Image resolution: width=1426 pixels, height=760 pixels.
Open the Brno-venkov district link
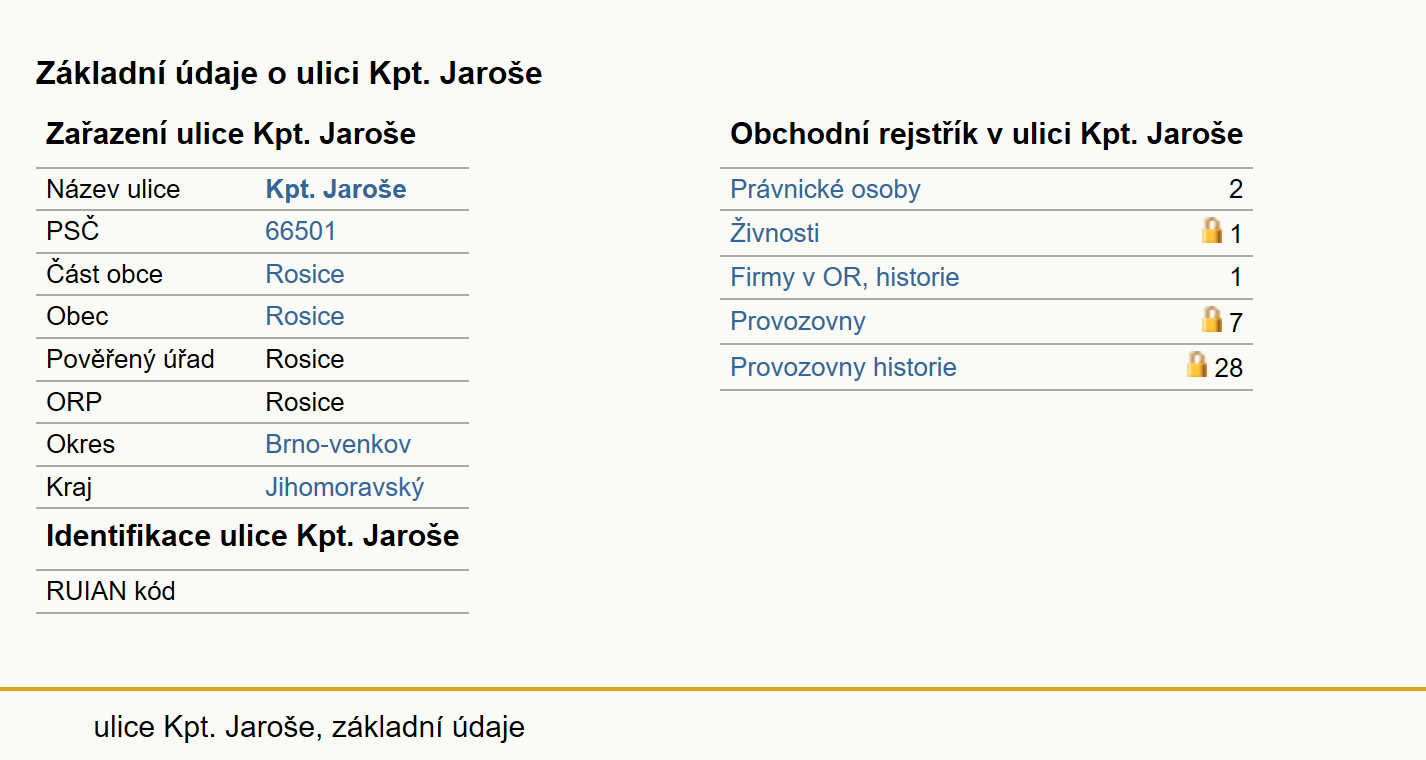(x=338, y=444)
